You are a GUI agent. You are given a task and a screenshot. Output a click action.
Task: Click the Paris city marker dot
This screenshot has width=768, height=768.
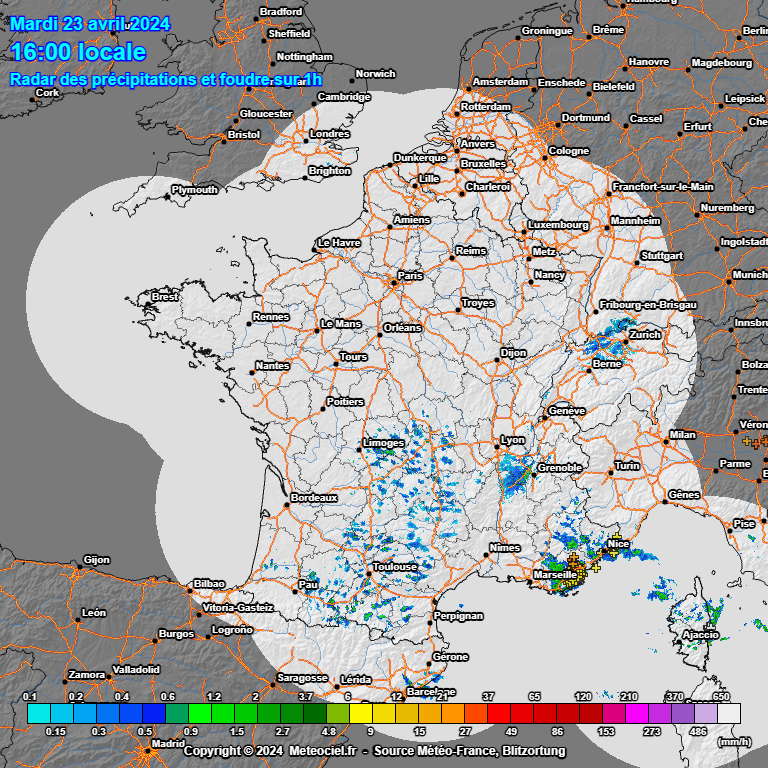pos(395,283)
